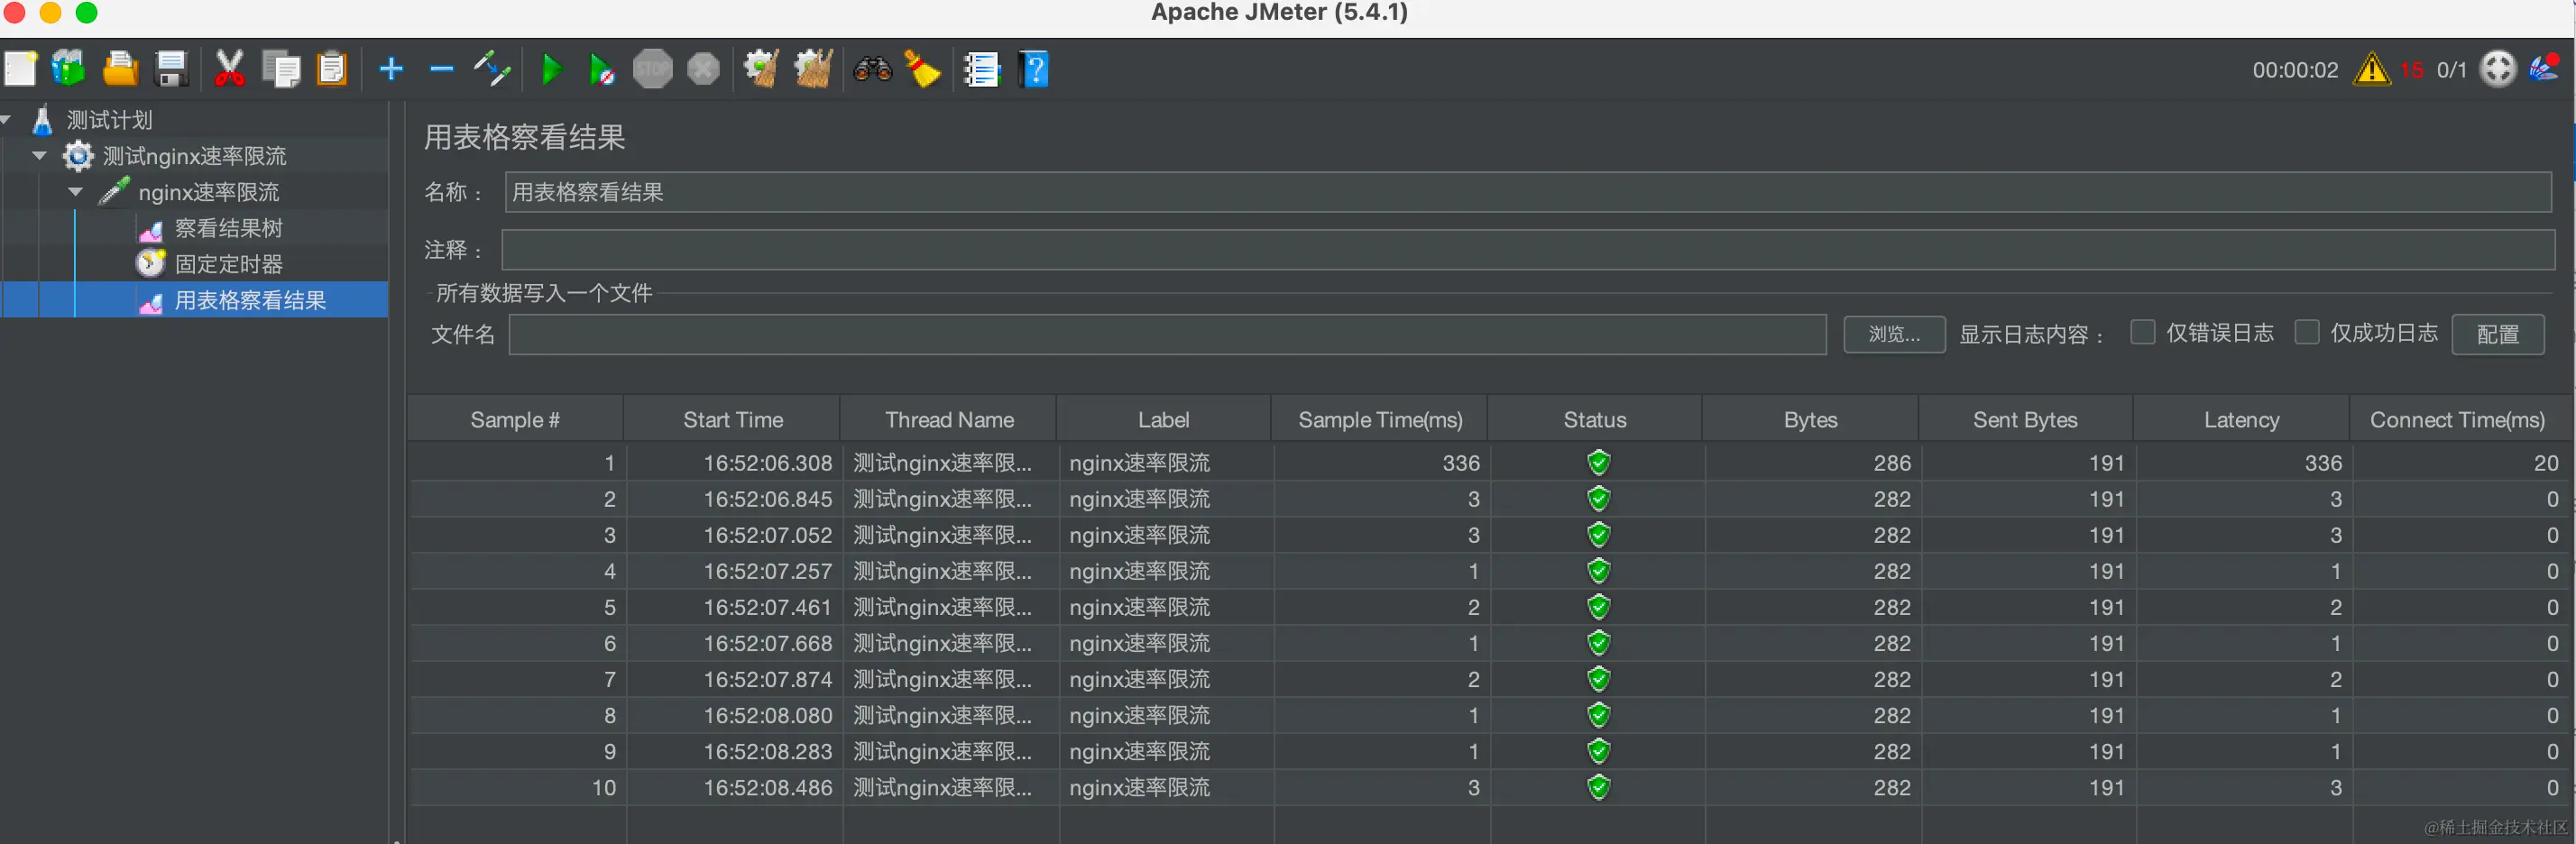Click the Clear All broom icon
This screenshot has height=844, width=2576.
click(x=813, y=70)
